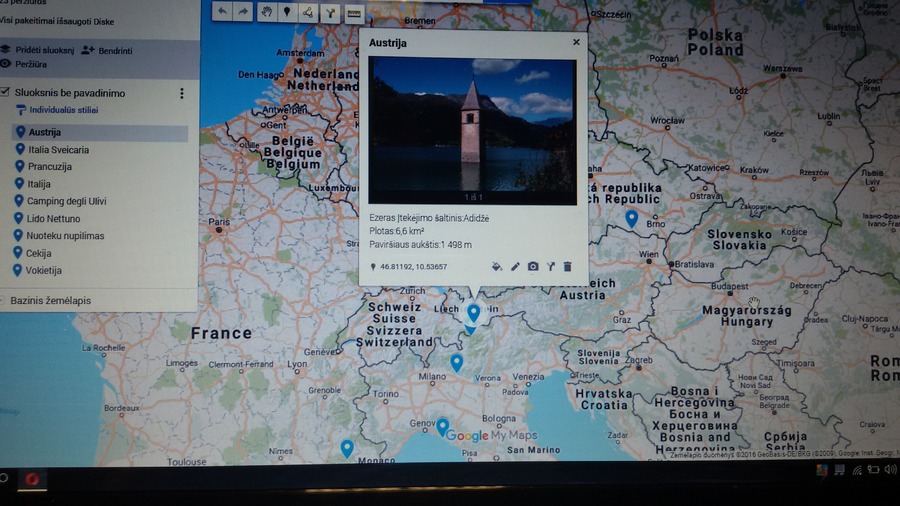Viewport: 900px width, 506px height.
Task: Click blue map marker near Monaco
Action: [x=347, y=448]
